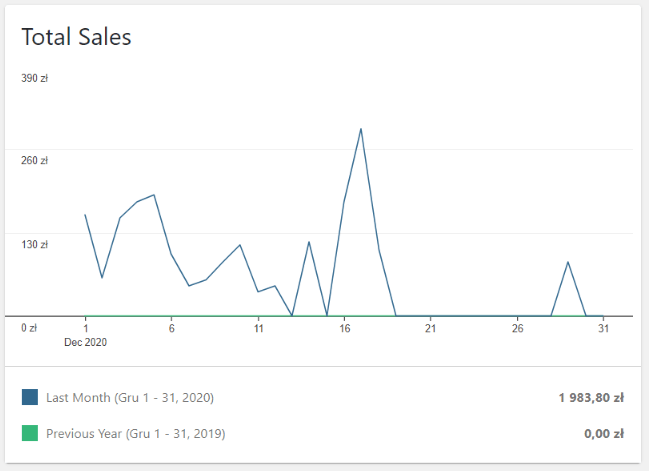The height and width of the screenshot is (471, 649).
Task: Click the 0,00 zł previous year total
Action: tap(604, 433)
